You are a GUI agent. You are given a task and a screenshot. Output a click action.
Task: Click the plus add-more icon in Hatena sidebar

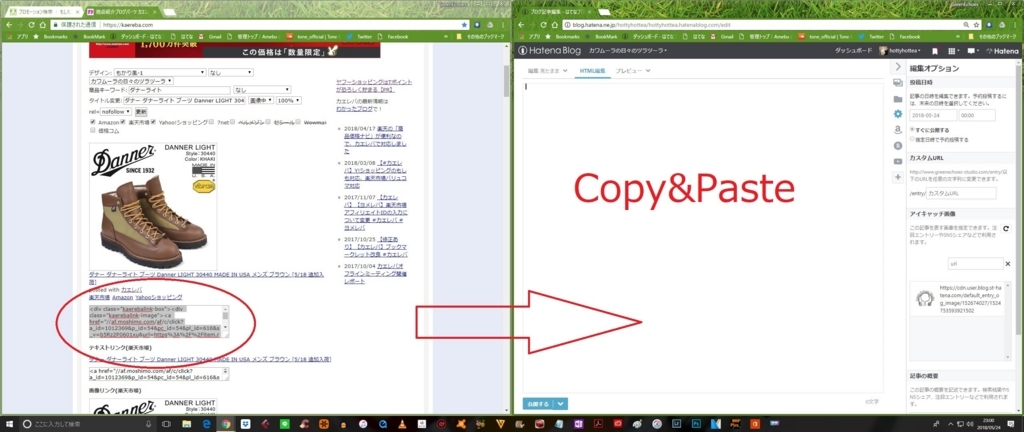(898, 177)
